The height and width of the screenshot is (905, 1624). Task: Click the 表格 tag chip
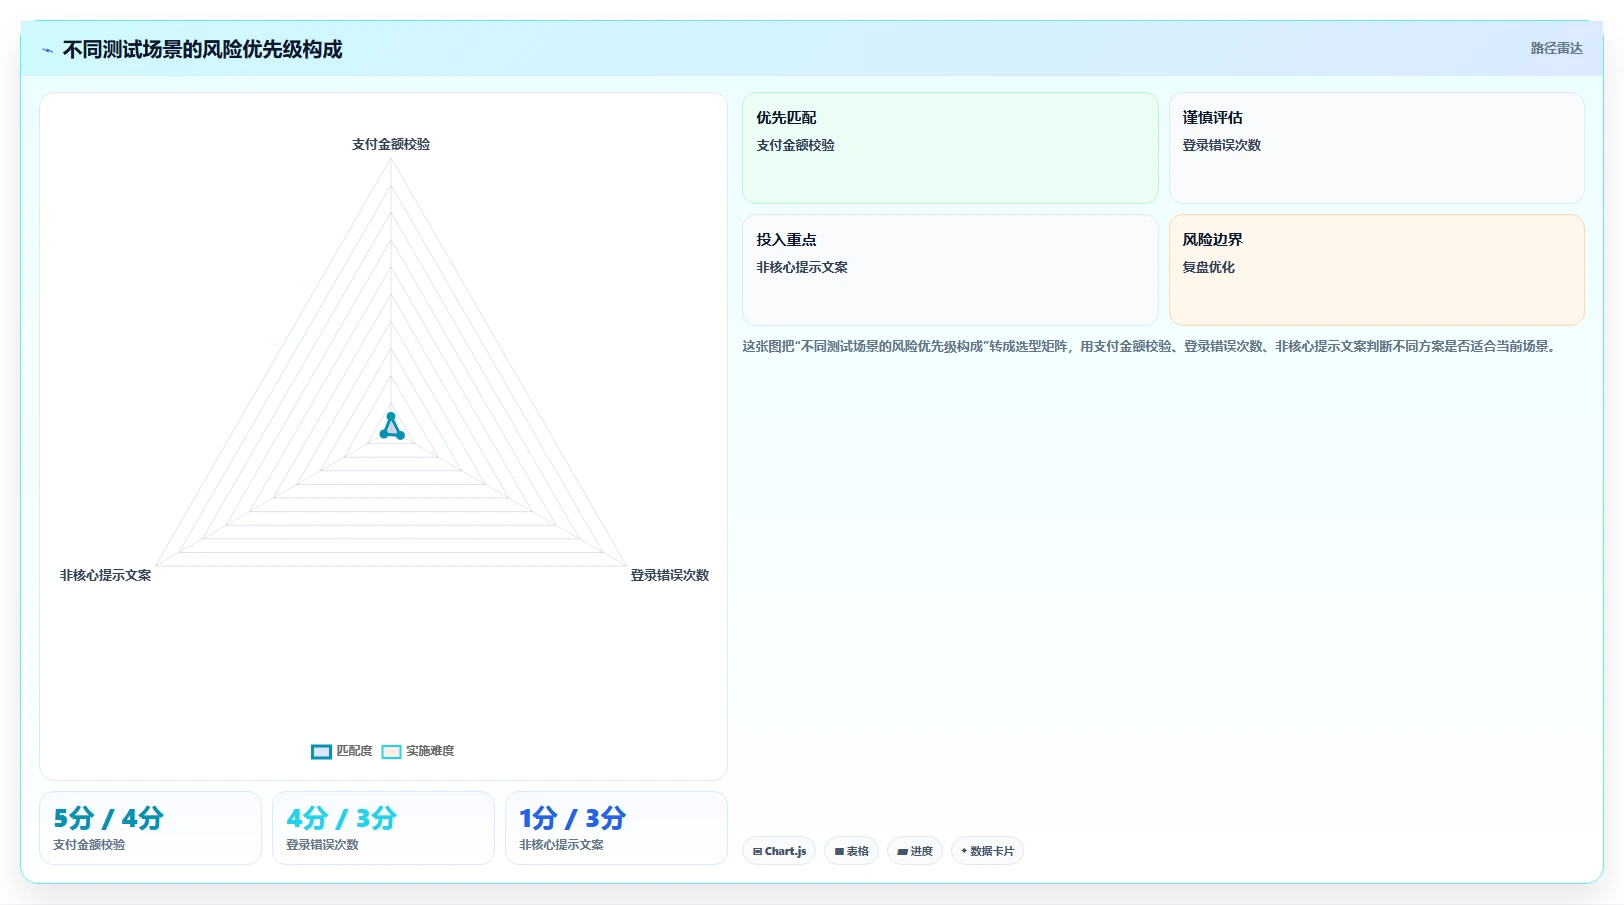coord(851,851)
